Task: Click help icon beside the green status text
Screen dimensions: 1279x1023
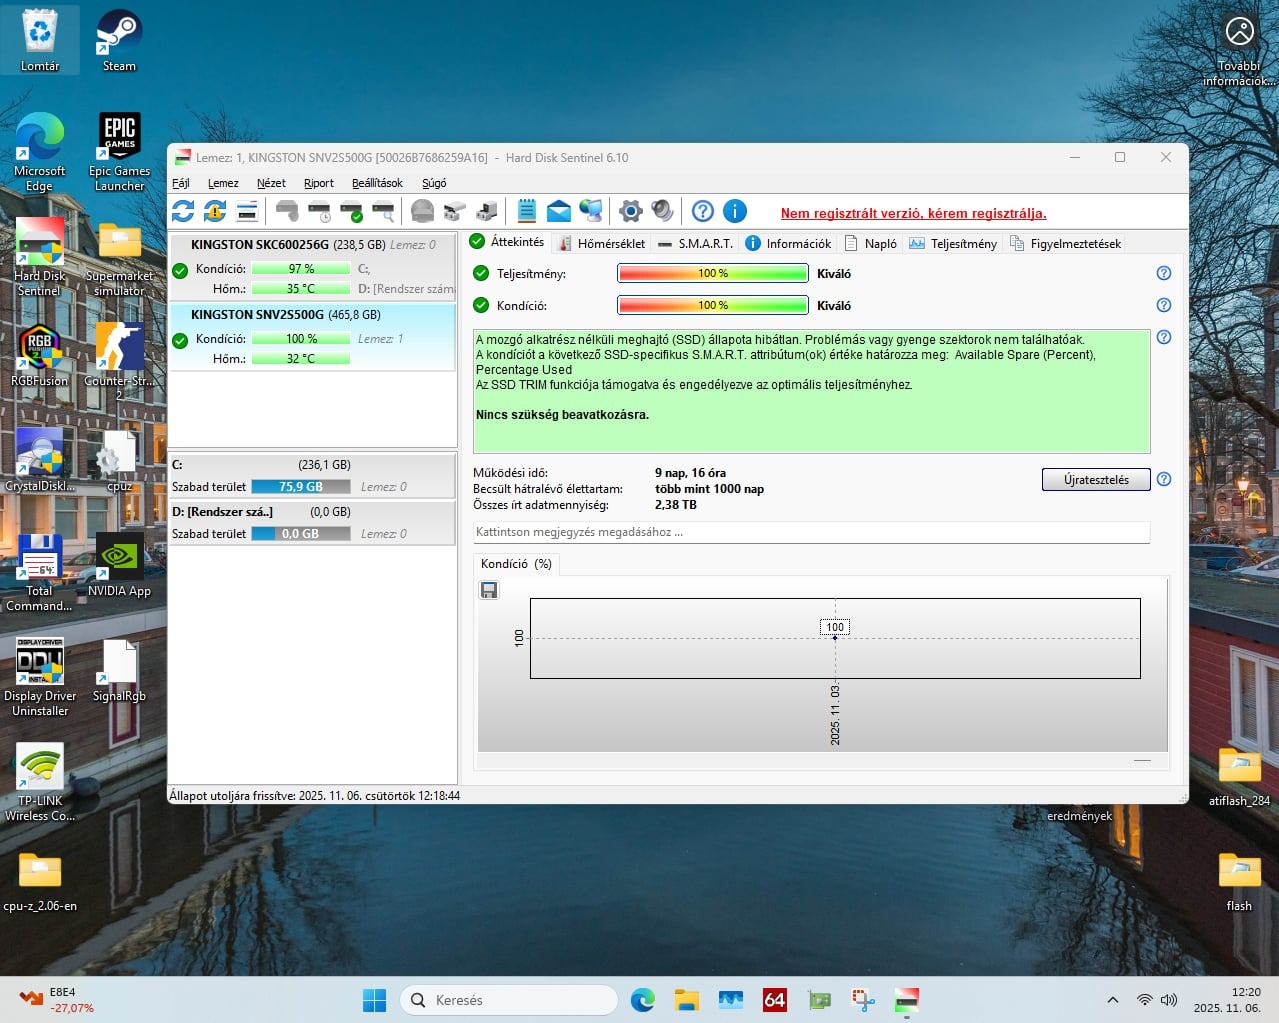Action: (1164, 337)
